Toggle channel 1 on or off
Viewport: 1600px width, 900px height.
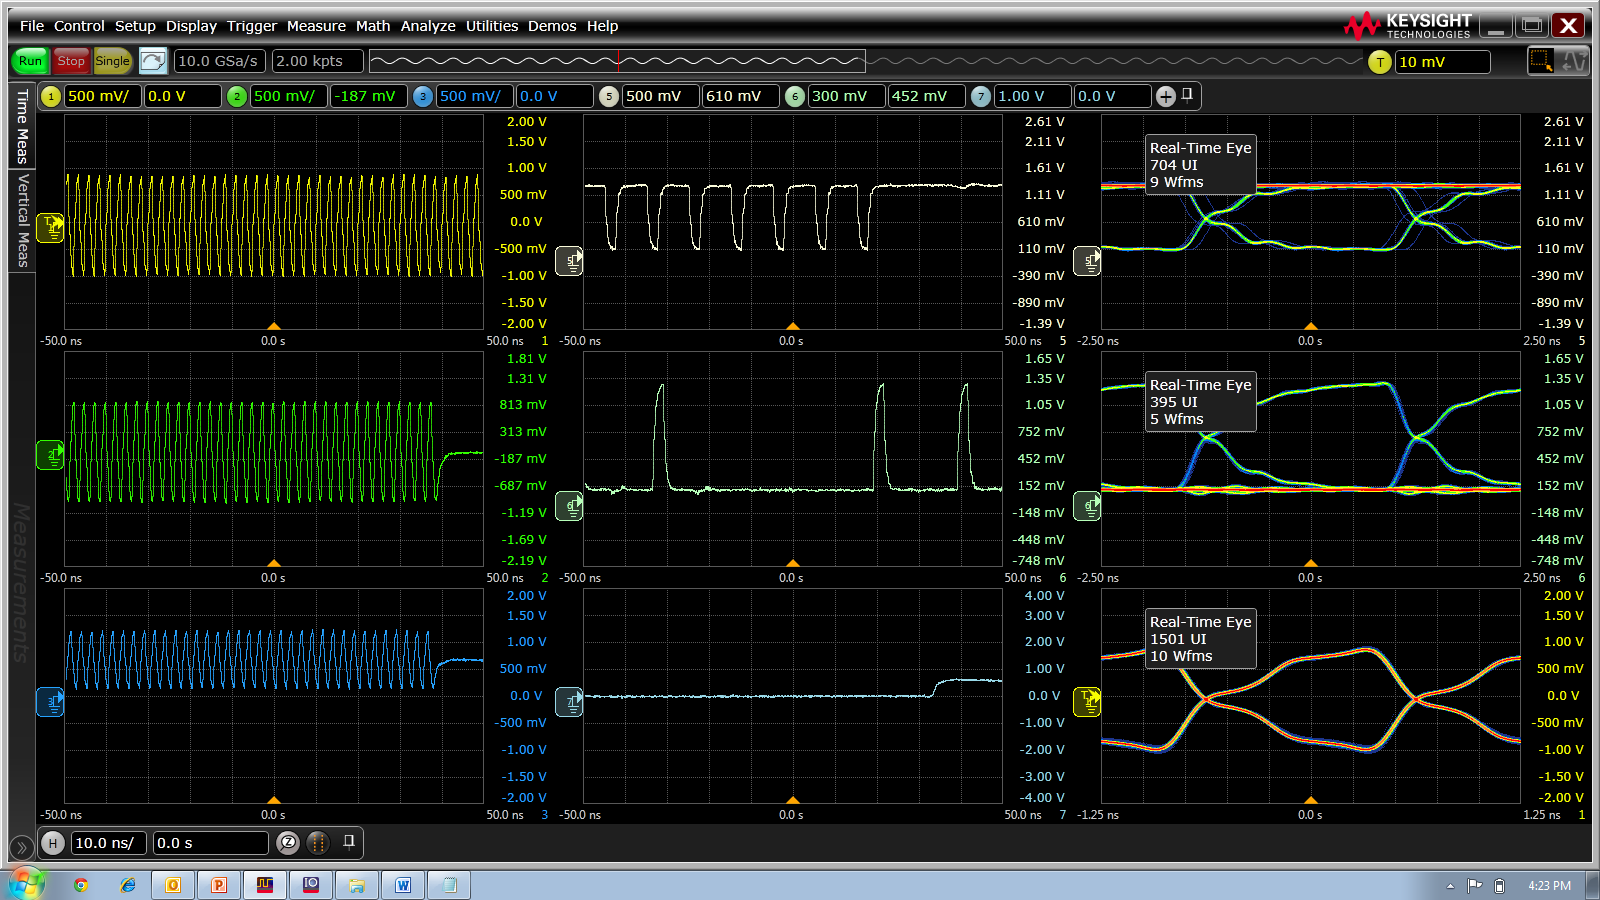(51, 96)
